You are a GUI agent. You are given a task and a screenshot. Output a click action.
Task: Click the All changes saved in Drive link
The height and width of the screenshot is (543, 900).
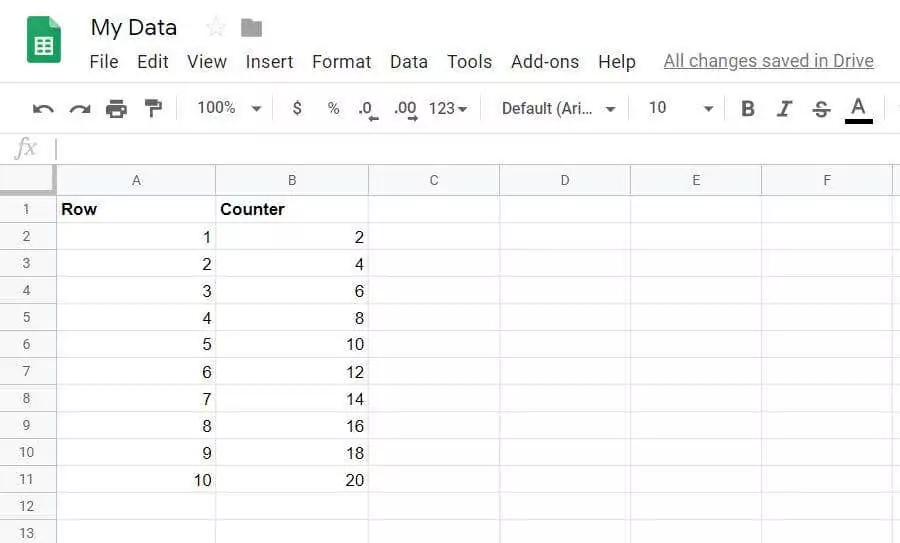768,61
